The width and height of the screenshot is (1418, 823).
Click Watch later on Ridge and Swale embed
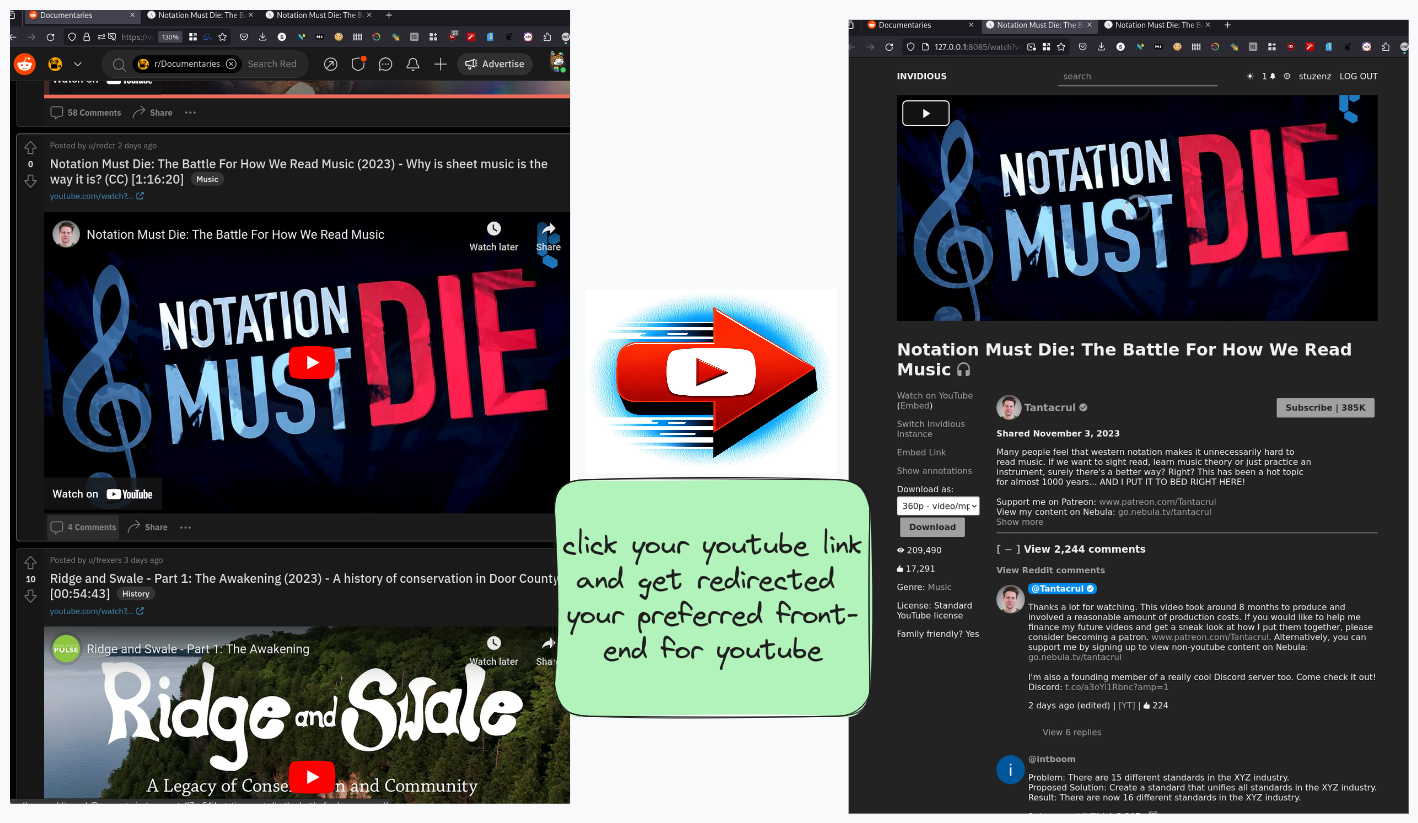[494, 650]
